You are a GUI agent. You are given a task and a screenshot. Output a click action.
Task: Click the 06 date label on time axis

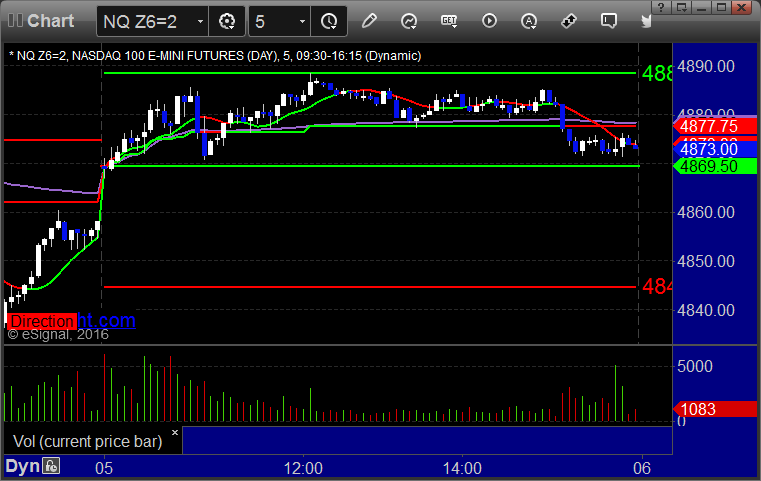642,468
